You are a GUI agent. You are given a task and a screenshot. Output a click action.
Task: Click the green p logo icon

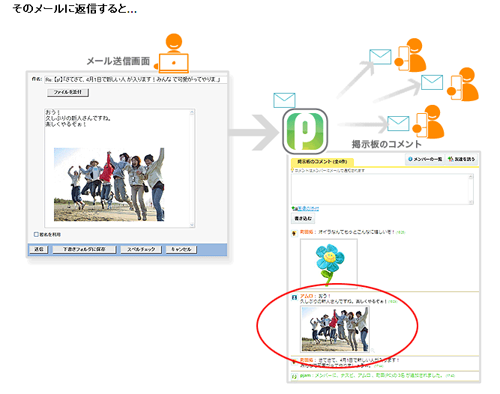point(305,131)
